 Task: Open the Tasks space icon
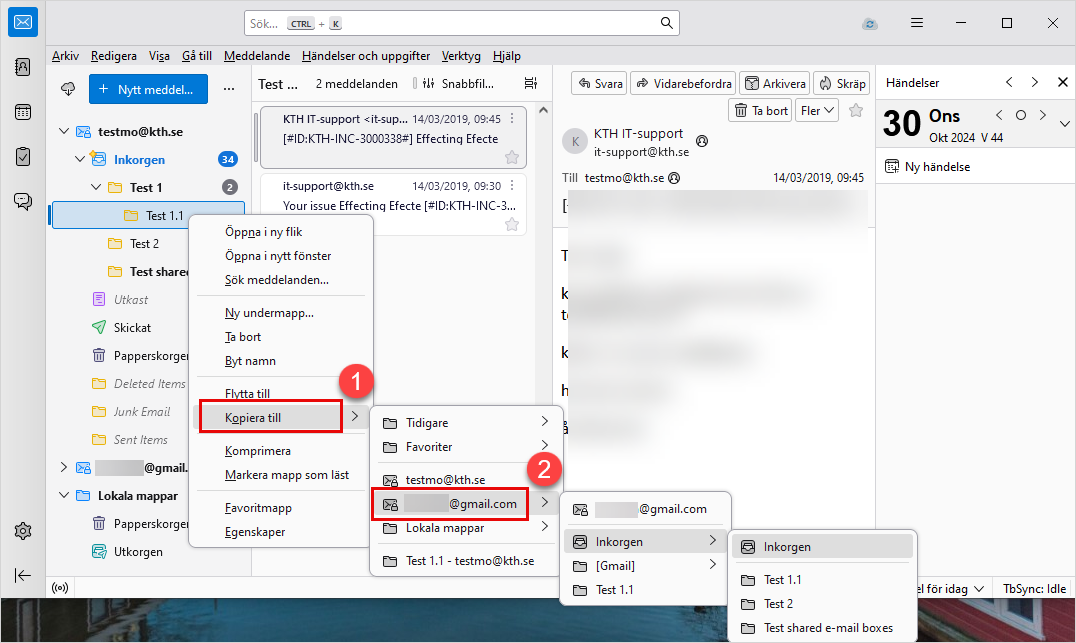tap(23, 156)
